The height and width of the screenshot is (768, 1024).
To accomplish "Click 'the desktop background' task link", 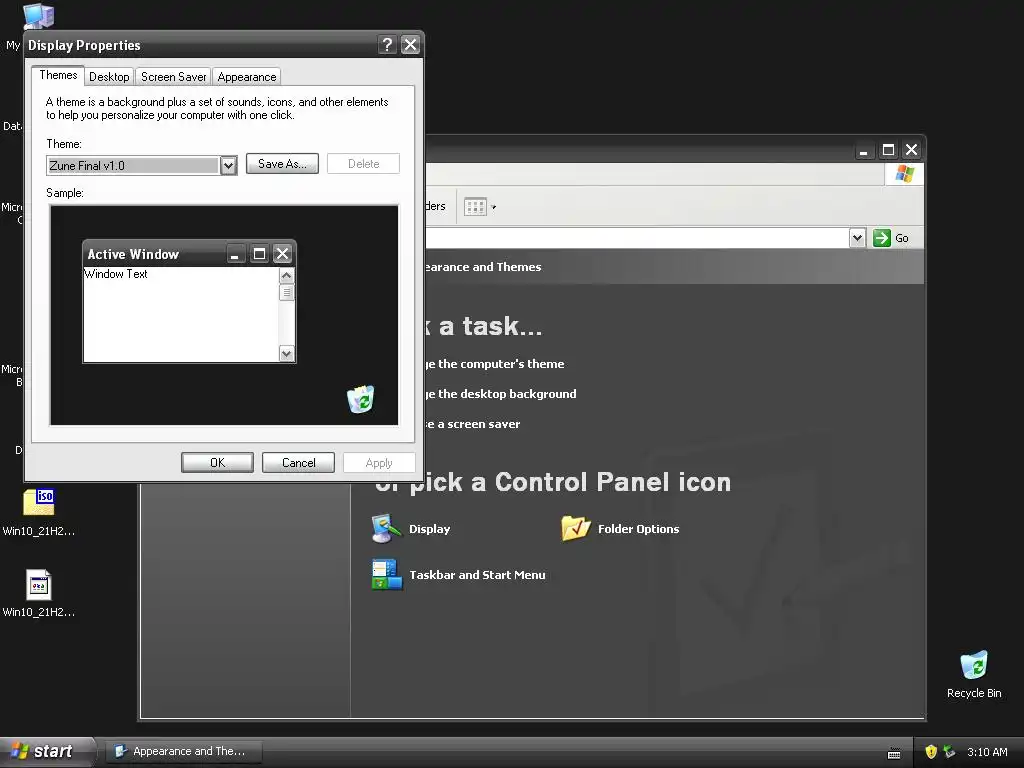I will 500,394.
